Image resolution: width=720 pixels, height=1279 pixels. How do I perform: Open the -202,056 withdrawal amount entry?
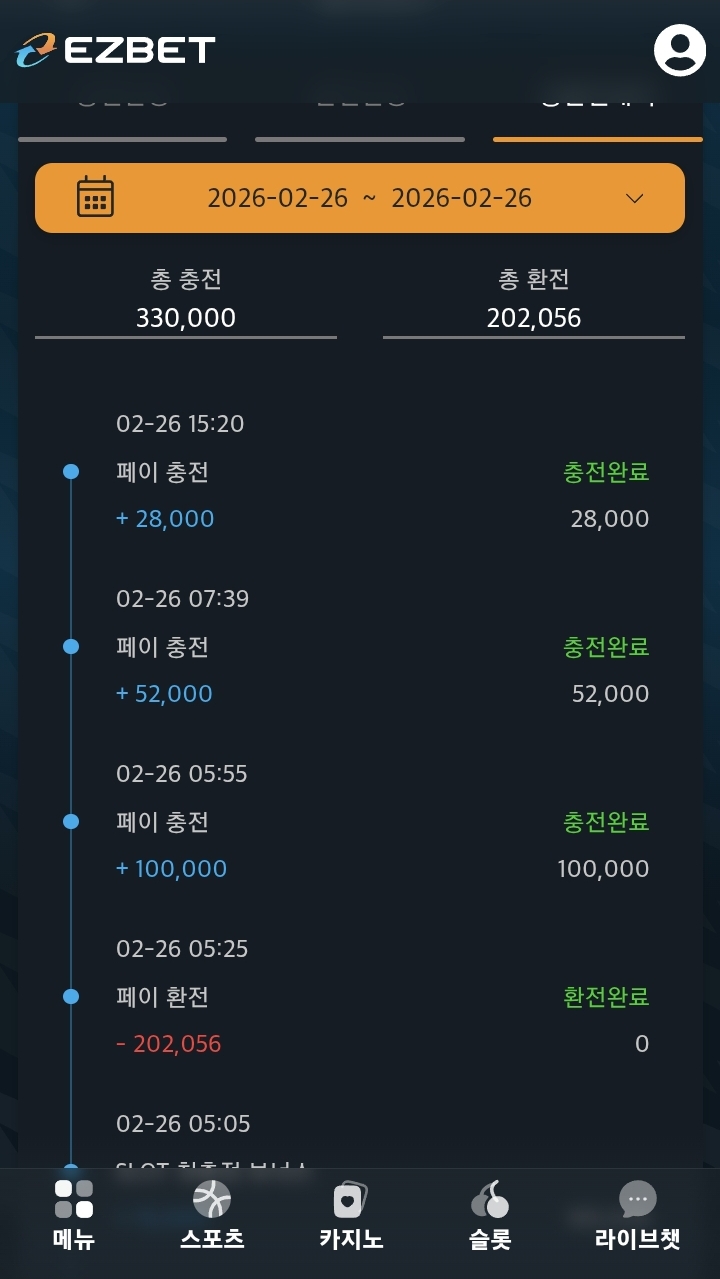pos(169,1044)
